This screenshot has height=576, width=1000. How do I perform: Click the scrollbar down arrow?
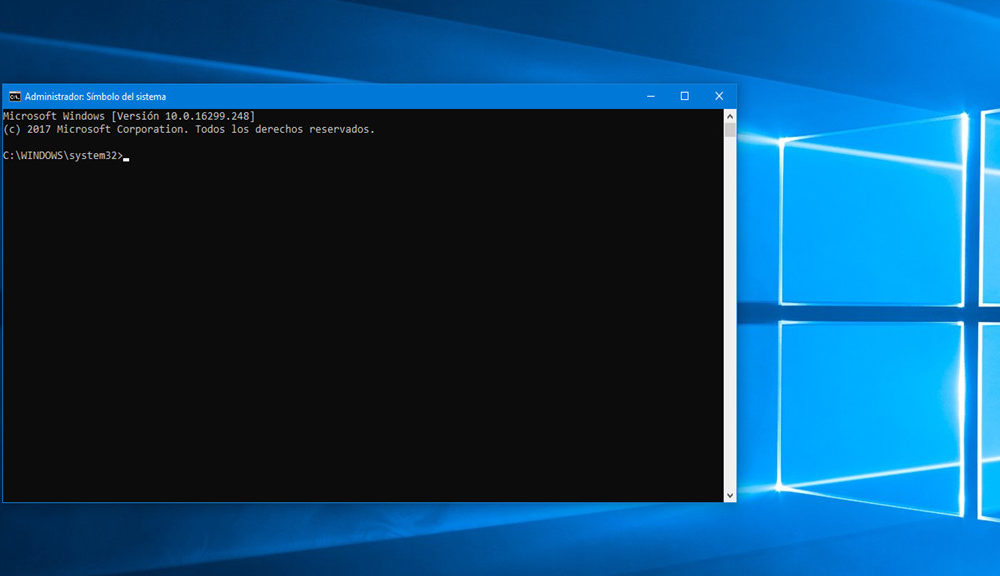tap(729, 492)
